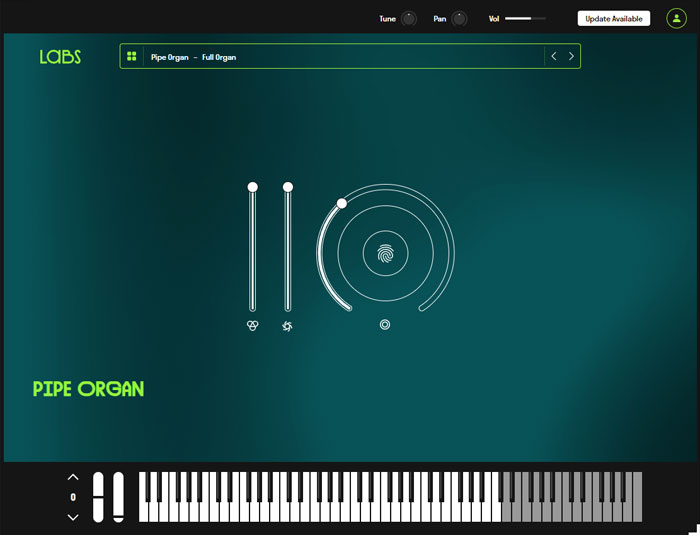Viewport: 700px width, 535px height.
Task: Click the circular dial's white handle
Action: (342, 204)
